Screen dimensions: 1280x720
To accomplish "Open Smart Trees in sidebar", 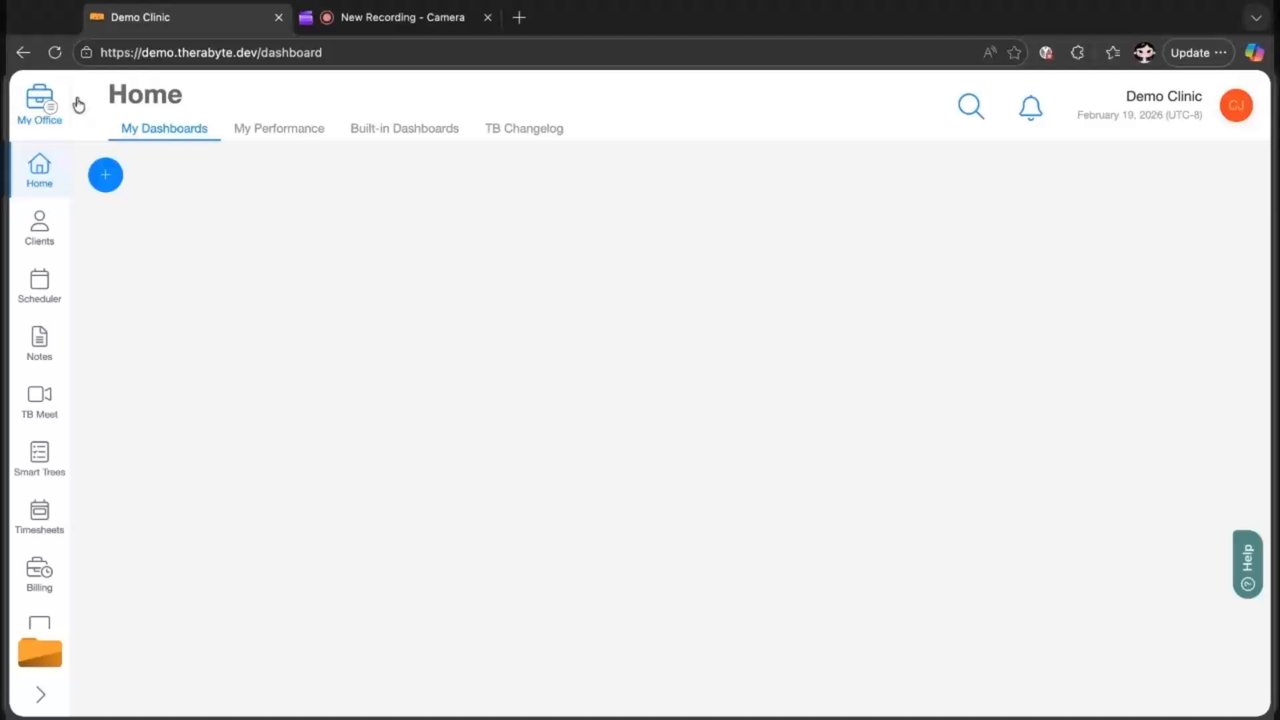I will tap(39, 459).
